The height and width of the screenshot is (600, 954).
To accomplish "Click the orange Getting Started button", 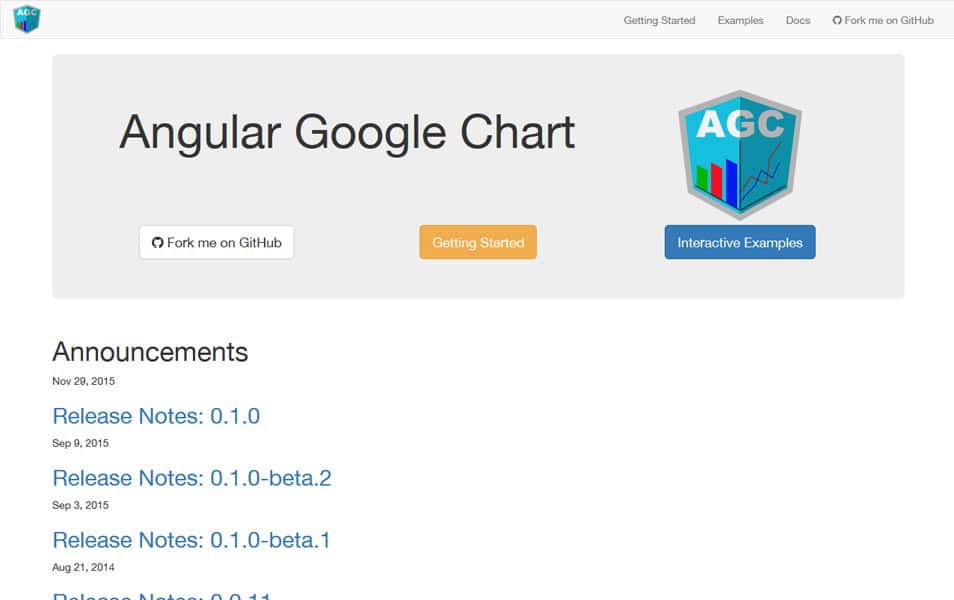I will click(x=478, y=242).
